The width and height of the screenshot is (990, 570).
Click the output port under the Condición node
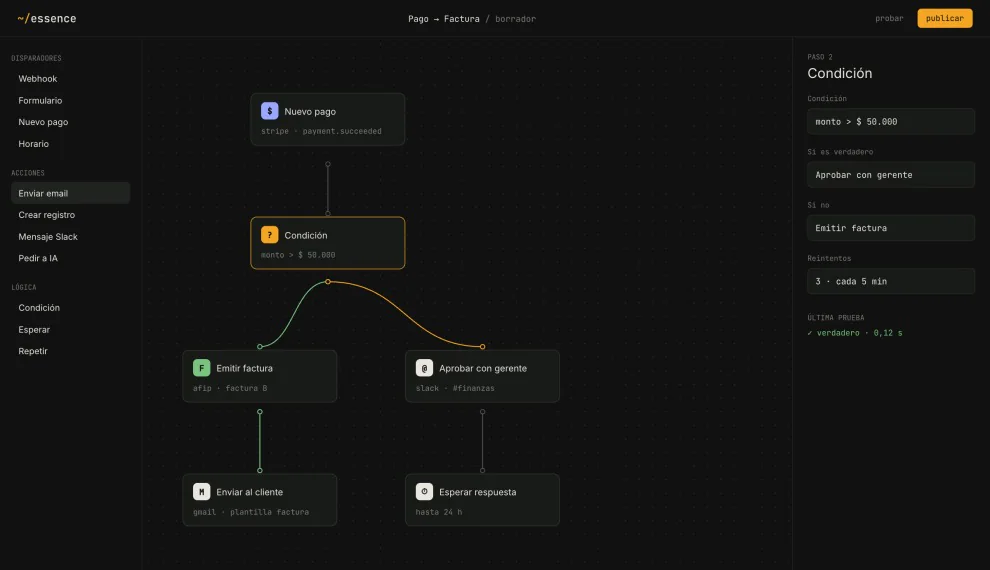click(328, 282)
